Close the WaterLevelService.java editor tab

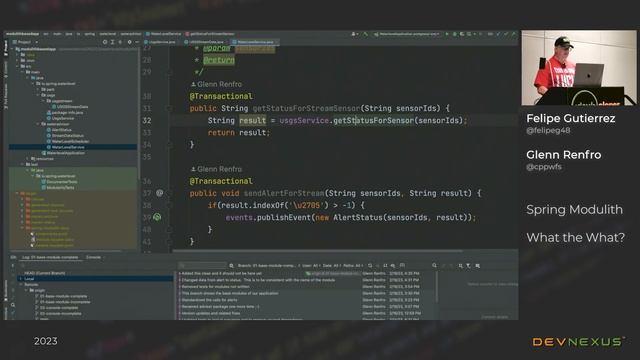click(x=277, y=42)
